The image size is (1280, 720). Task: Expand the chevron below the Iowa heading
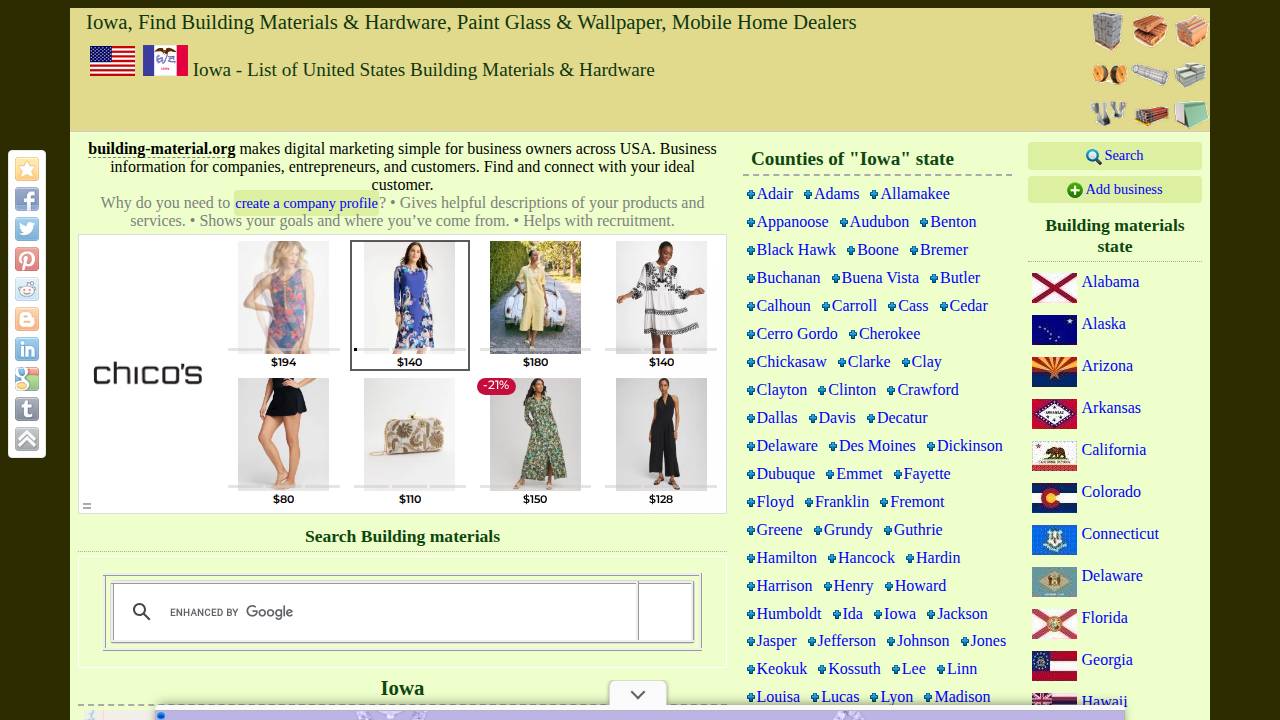[x=637, y=693]
